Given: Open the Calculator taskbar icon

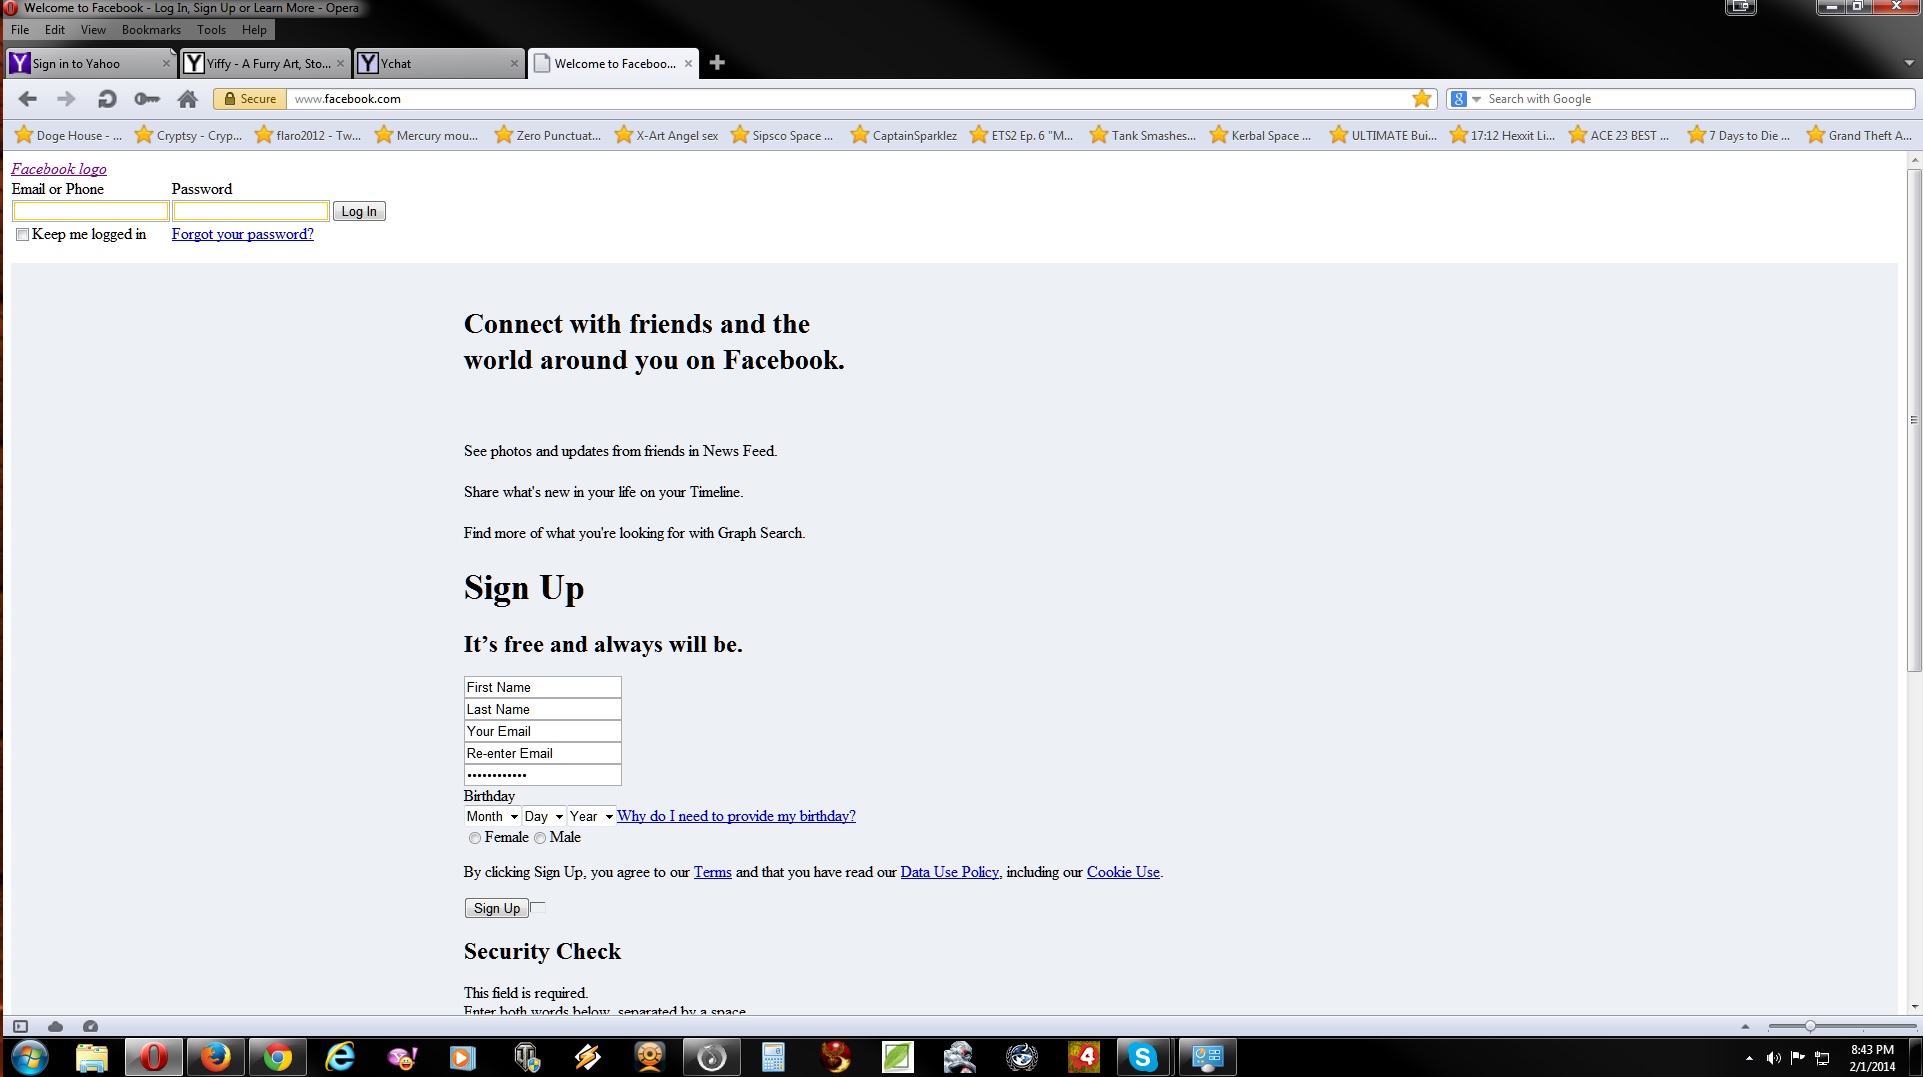Looking at the screenshot, I should [773, 1057].
